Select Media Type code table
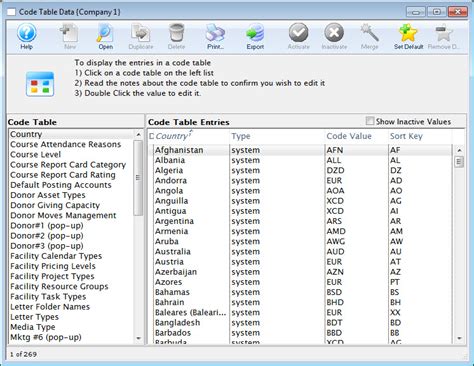The height and width of the screenshot is (366, 474). (x=71, y=327)
